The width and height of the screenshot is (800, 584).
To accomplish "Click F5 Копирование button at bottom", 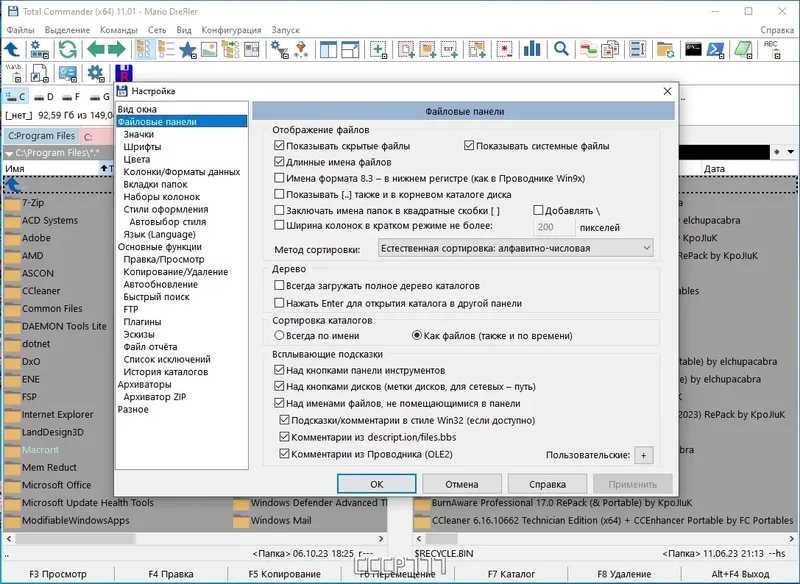I will (285, 574).
